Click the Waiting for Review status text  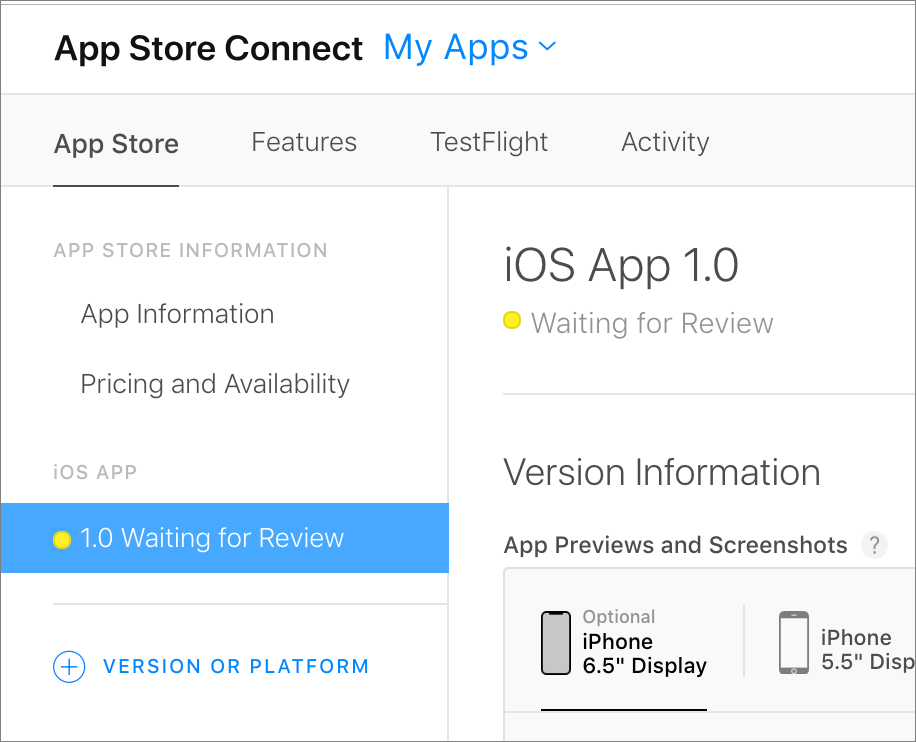click(652, 323)
